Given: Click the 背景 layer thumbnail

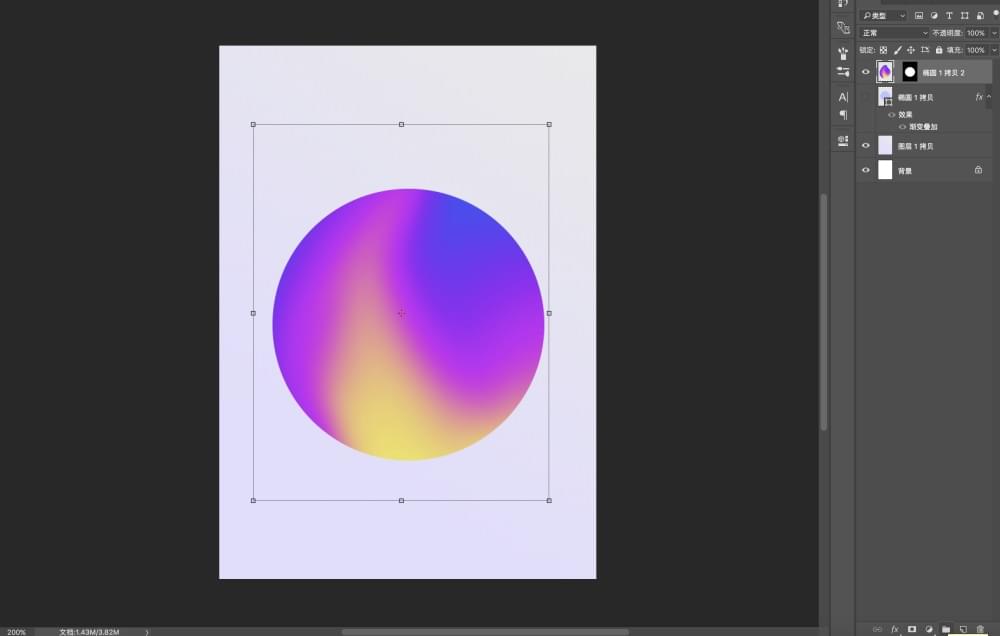Looking at the screenshot, I should tap(885, 170).
